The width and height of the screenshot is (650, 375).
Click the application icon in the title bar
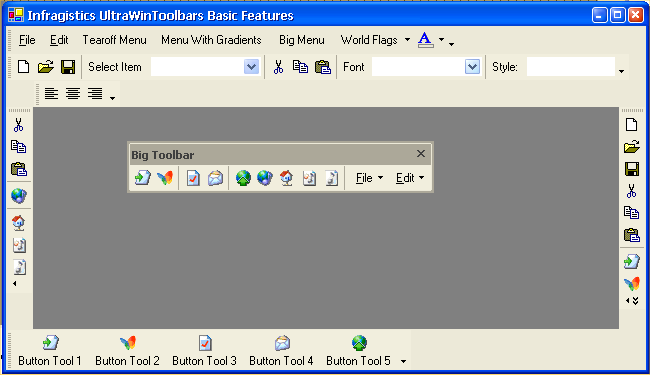click(16, 15)
